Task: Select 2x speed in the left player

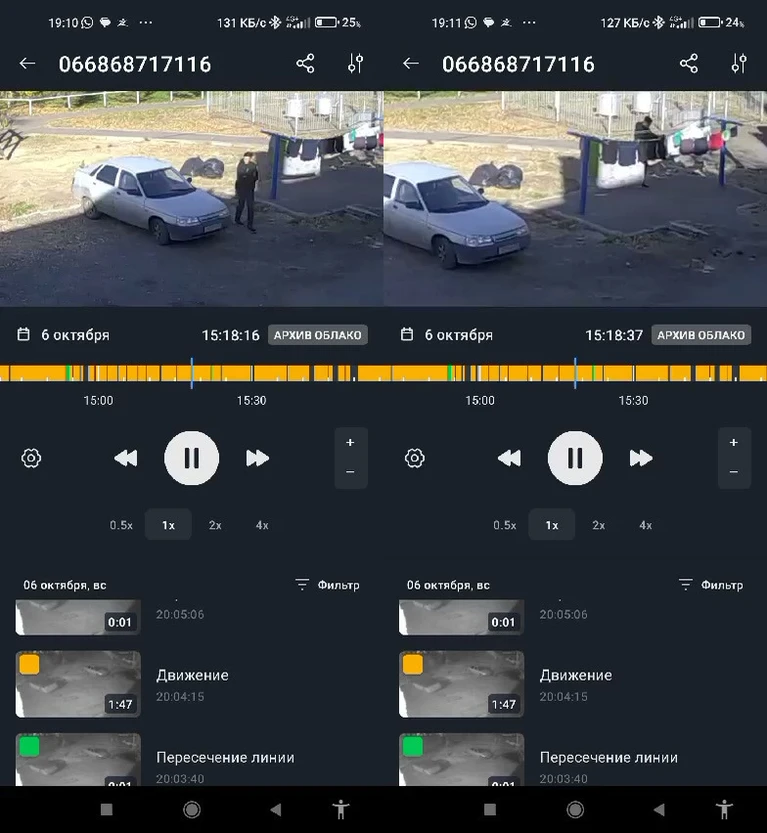Action: 215,525
